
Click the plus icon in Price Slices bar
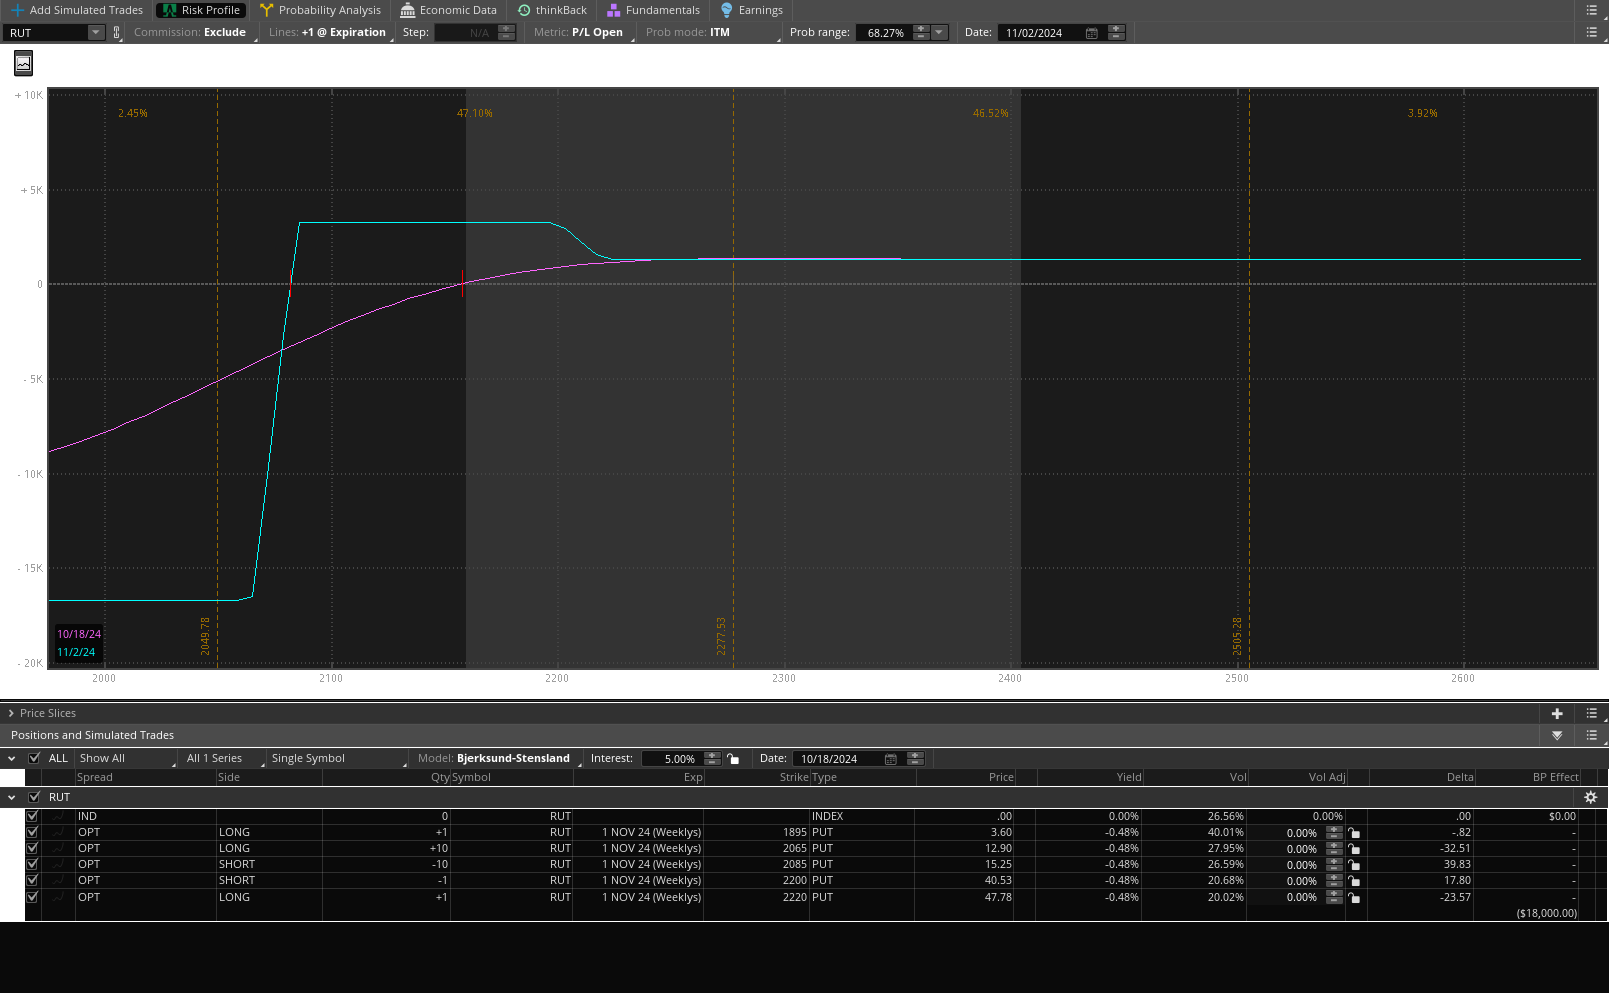point(1556,714)
